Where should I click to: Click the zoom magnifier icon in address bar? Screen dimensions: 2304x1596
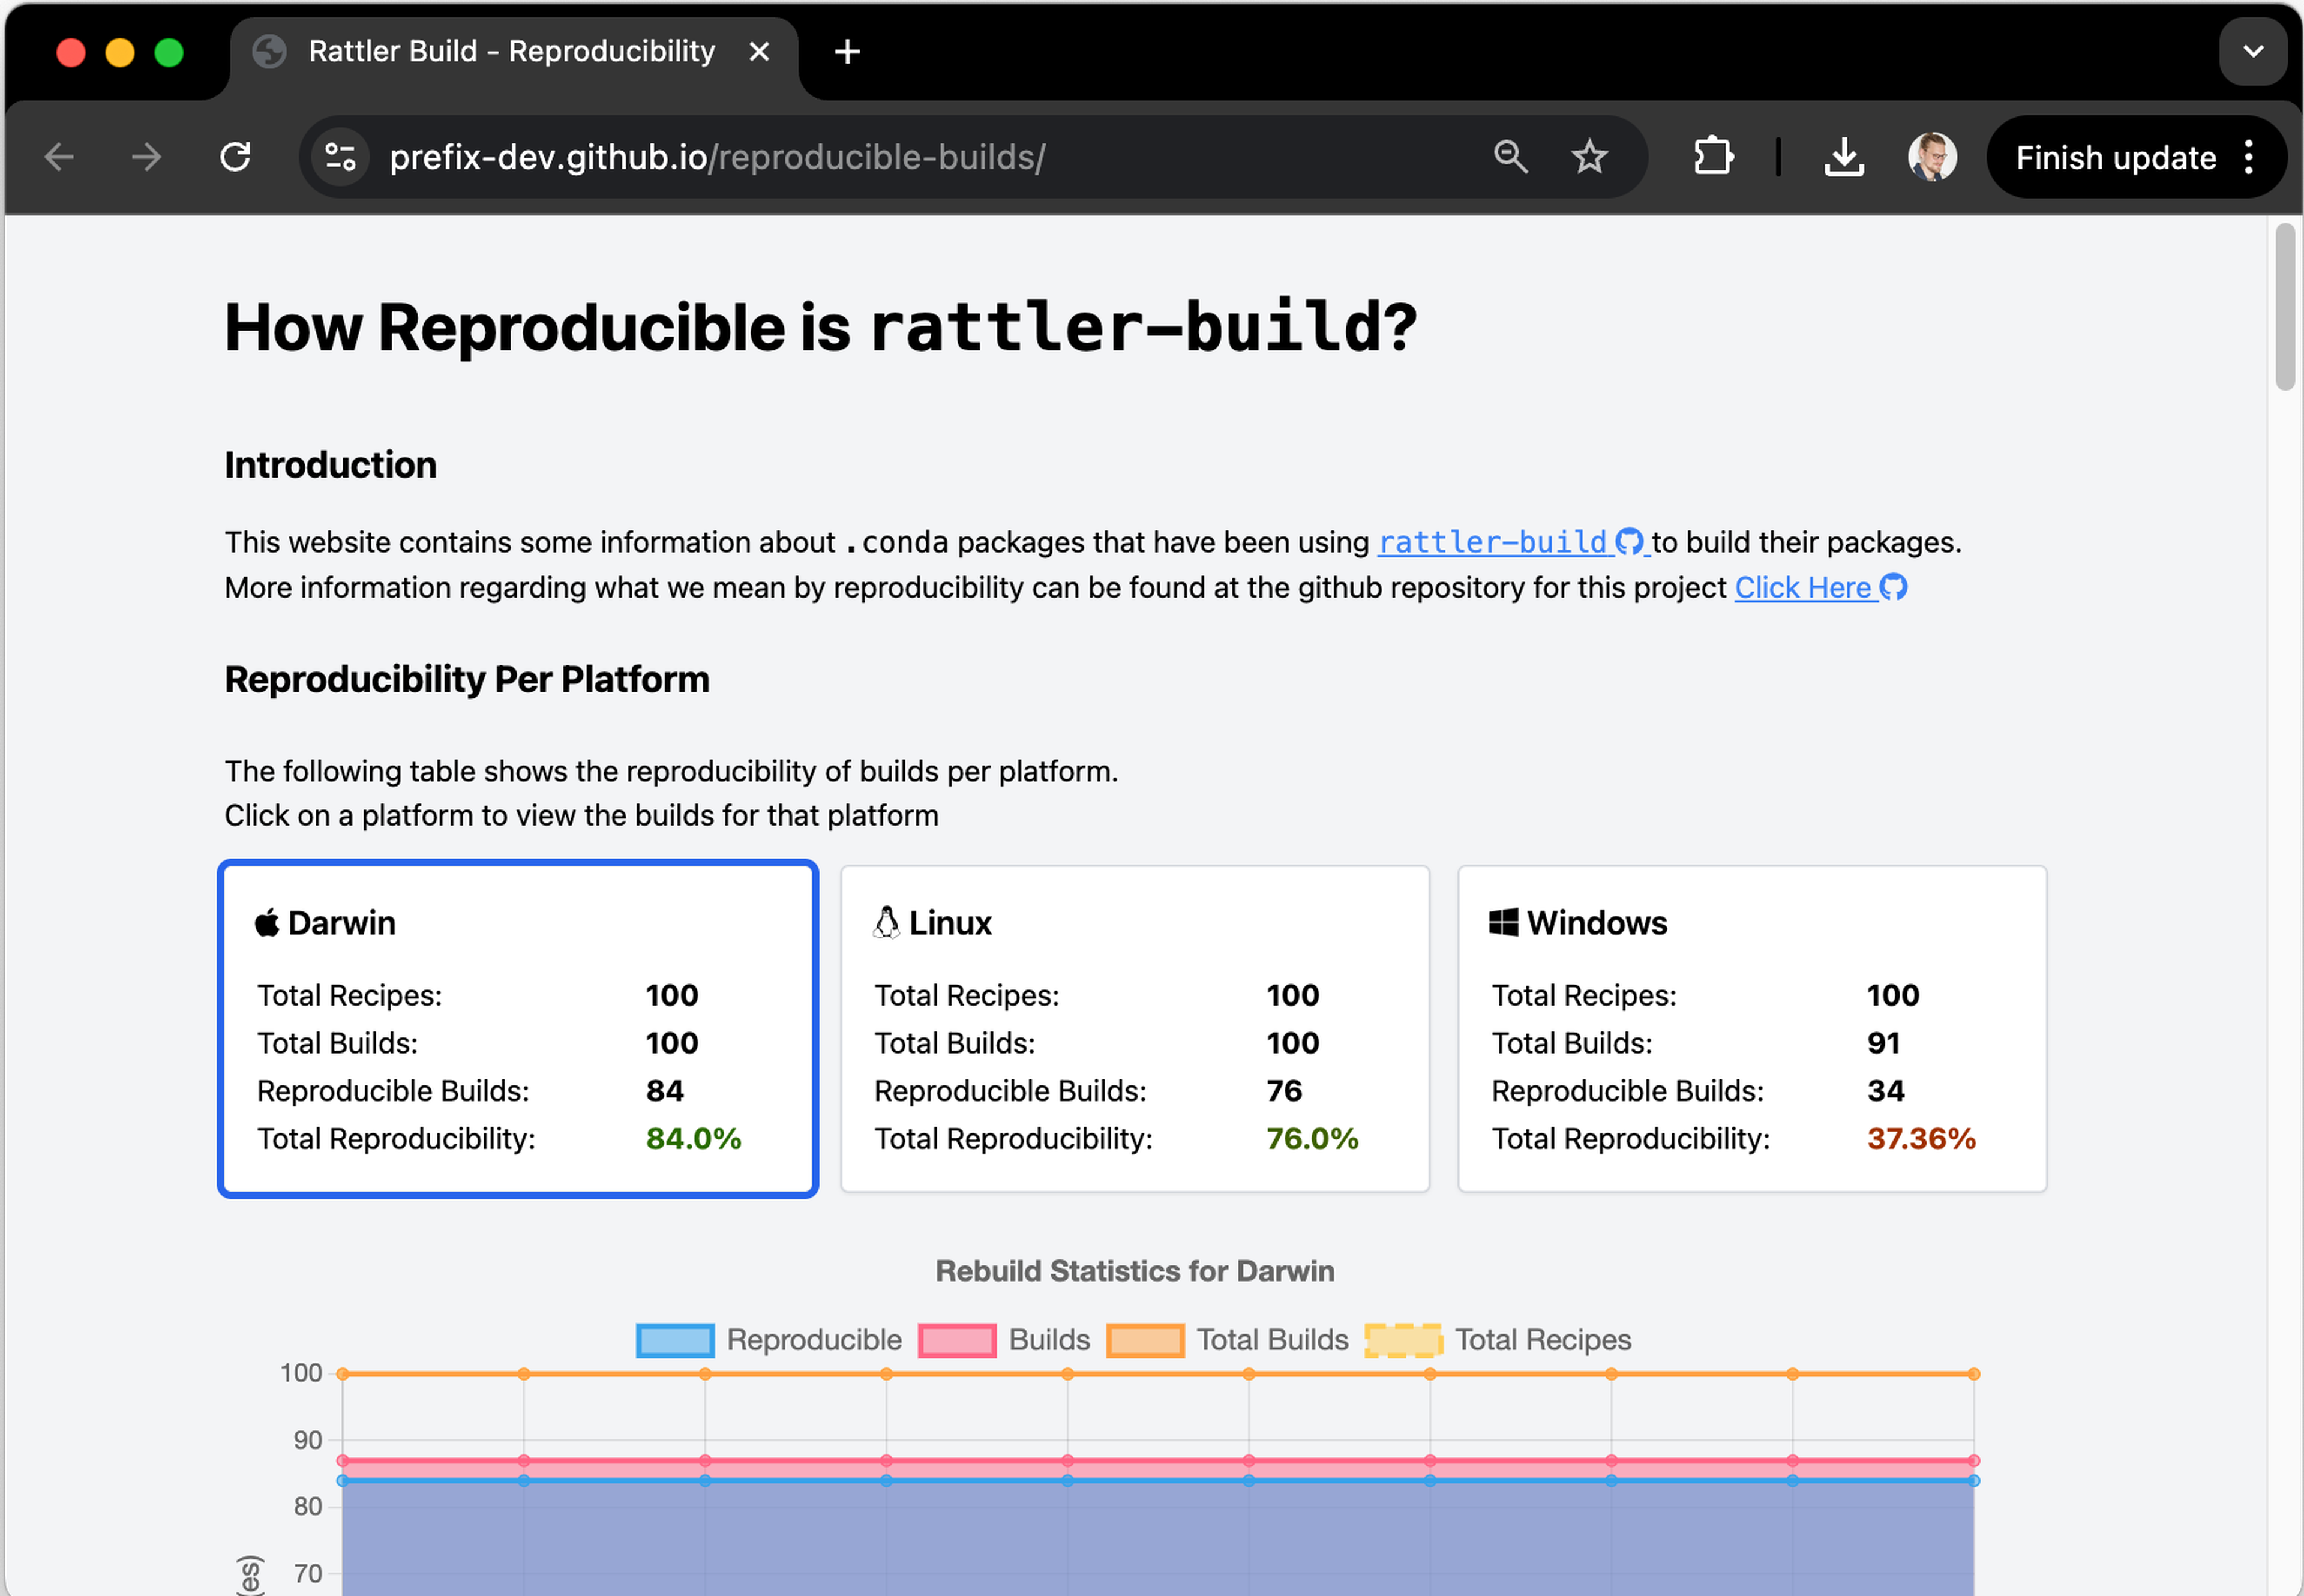[x=1510, y=157]
